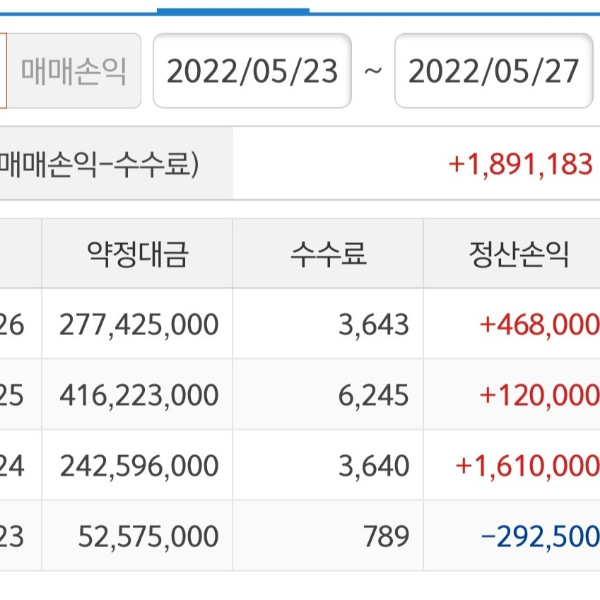The image size is (600, 600).
Task: Select the 242,596,000 contract amount cell
Action: (x=139, y=465)
